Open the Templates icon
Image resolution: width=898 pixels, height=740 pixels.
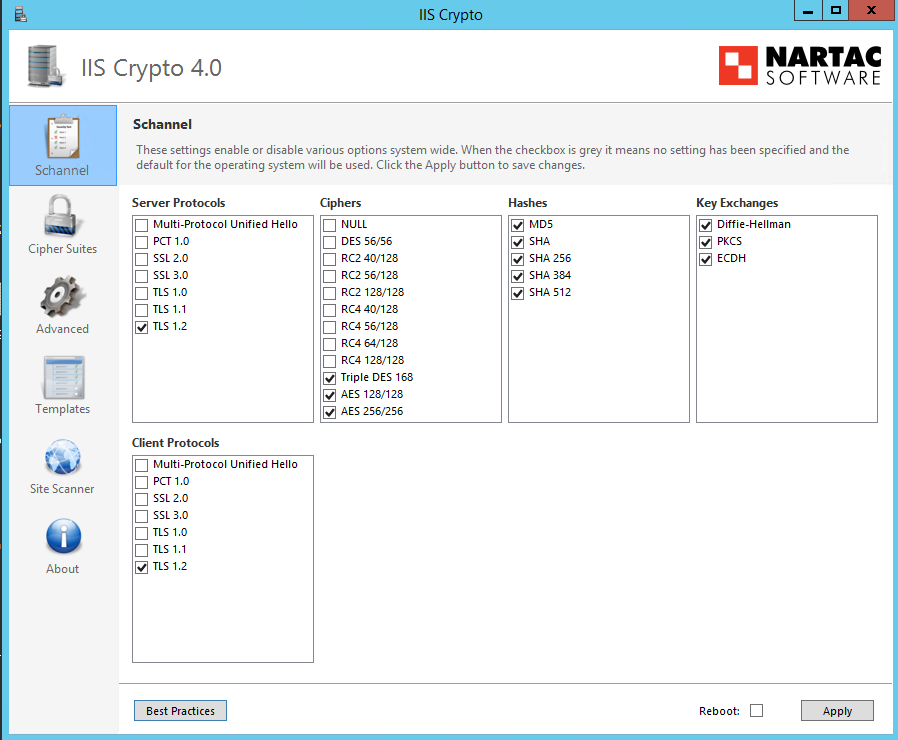point(63,377)
